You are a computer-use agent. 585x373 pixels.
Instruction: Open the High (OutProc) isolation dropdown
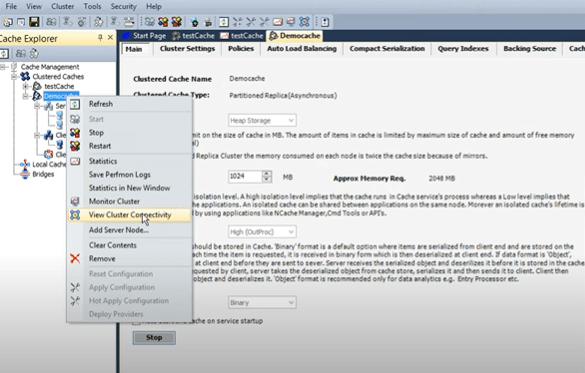(x=262, y=232)
